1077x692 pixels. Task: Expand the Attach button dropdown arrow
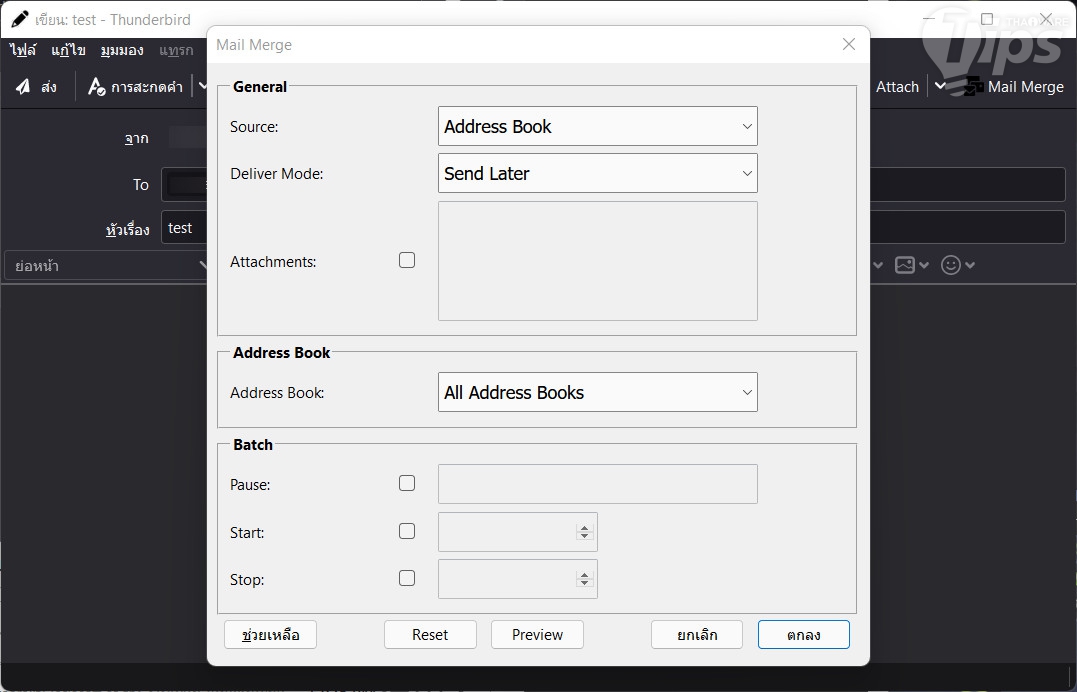[x=940, y=87]
